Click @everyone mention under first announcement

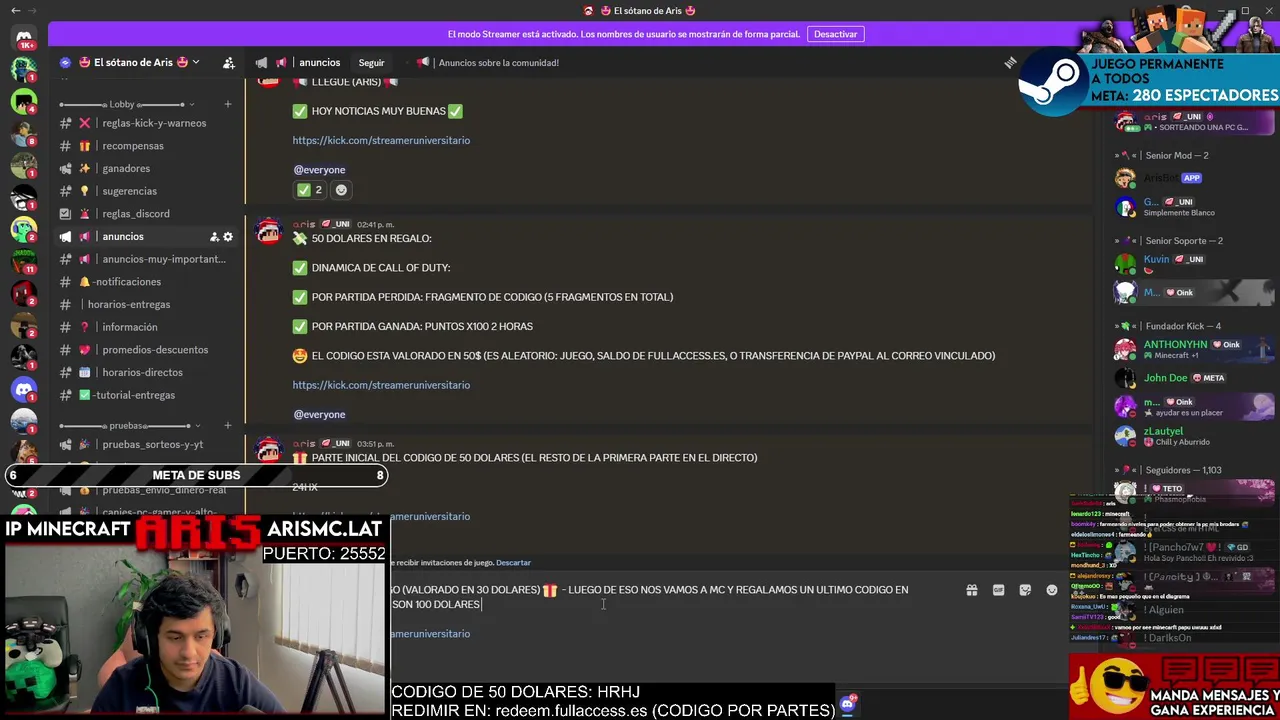point(319,170)
